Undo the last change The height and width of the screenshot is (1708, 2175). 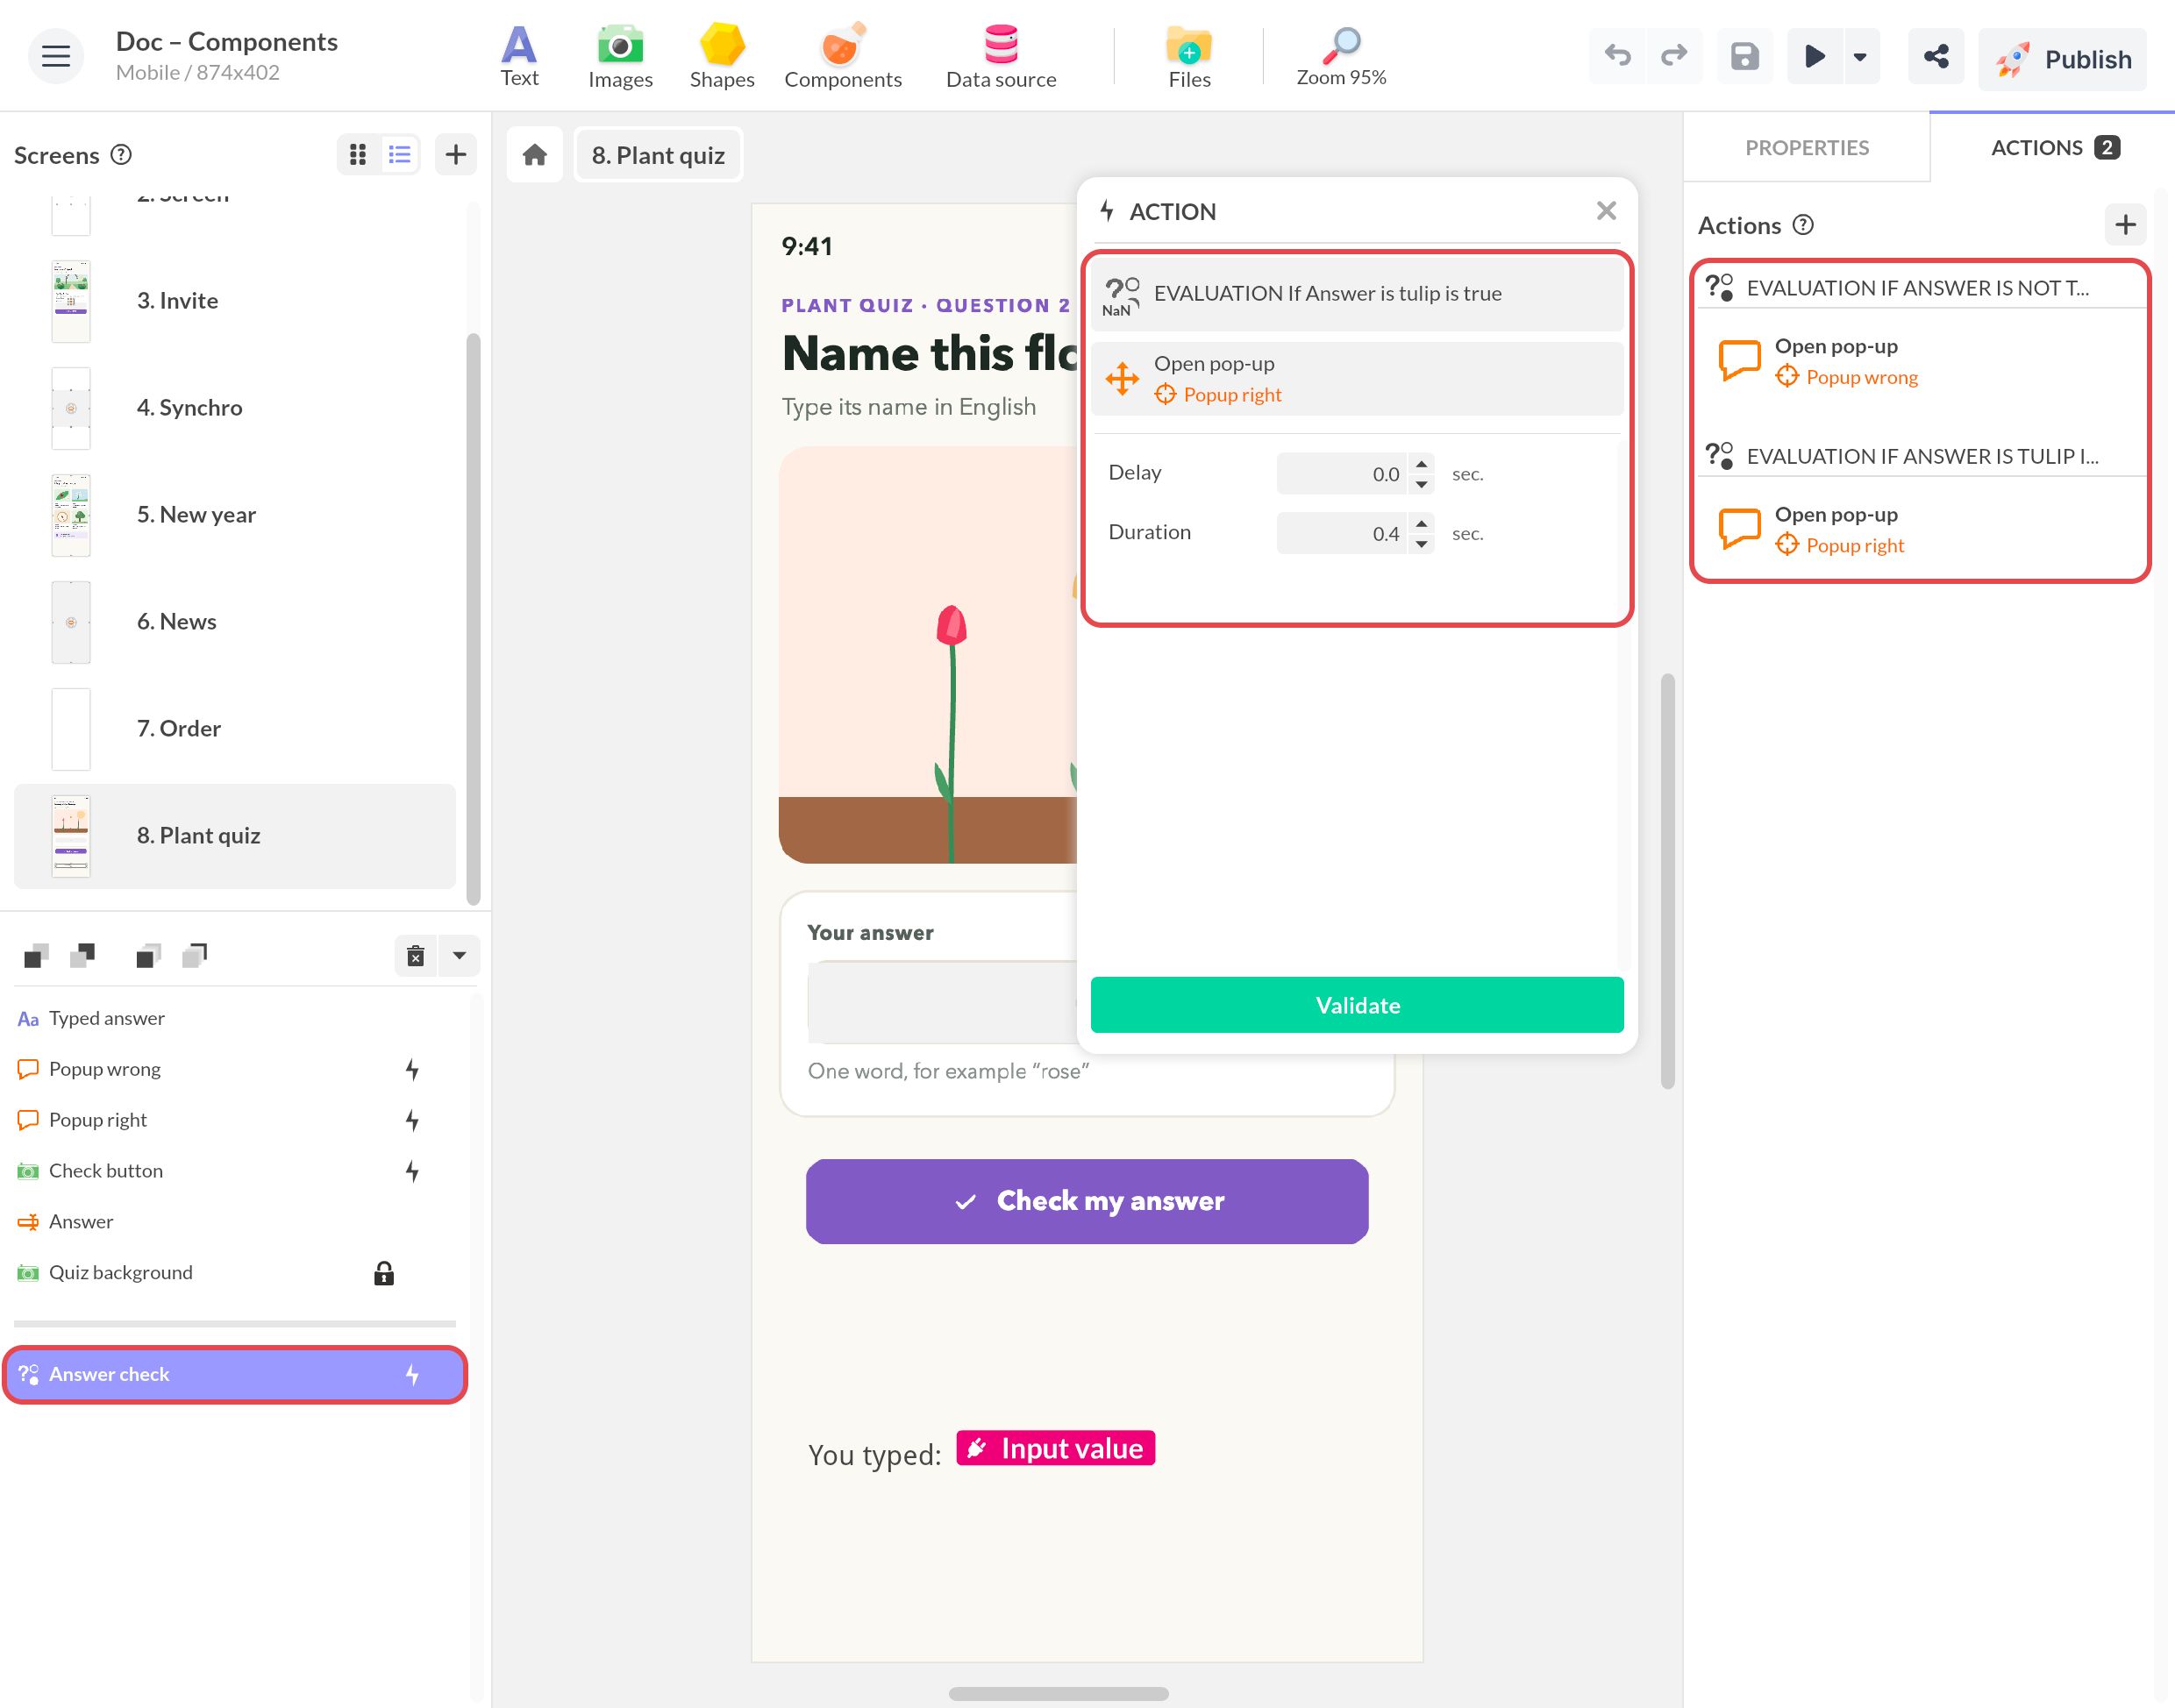click(1617, 57)
